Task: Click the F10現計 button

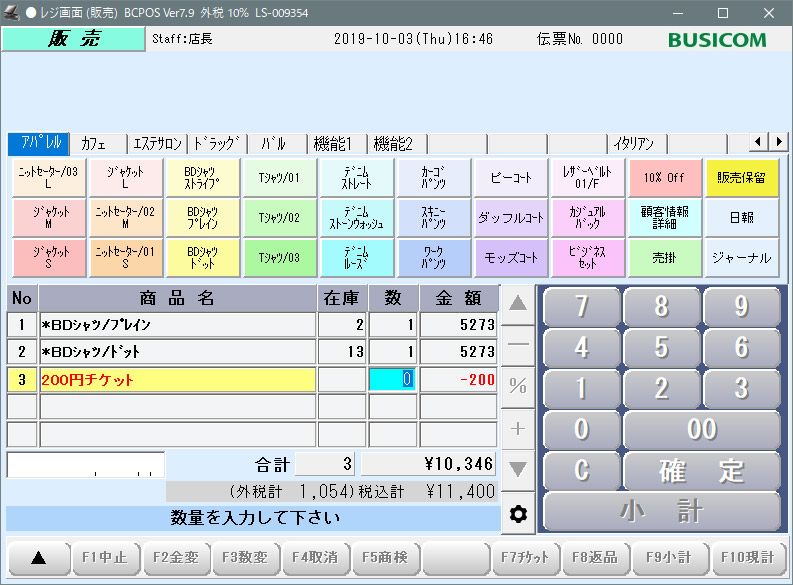Action: pyautogui.click(x=743, y=557)
